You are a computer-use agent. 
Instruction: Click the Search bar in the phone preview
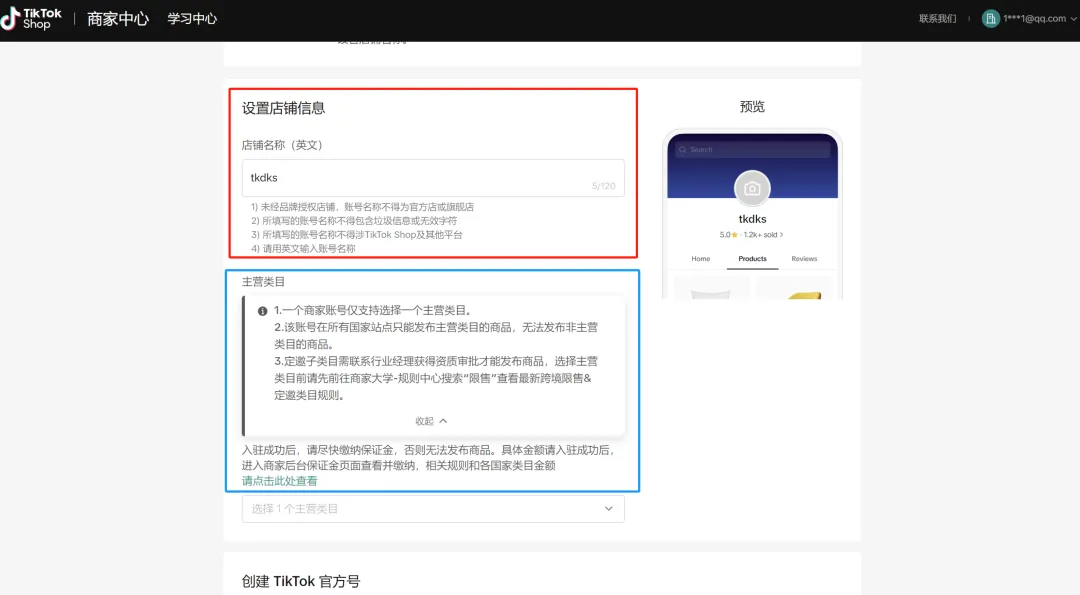[754, 149]
